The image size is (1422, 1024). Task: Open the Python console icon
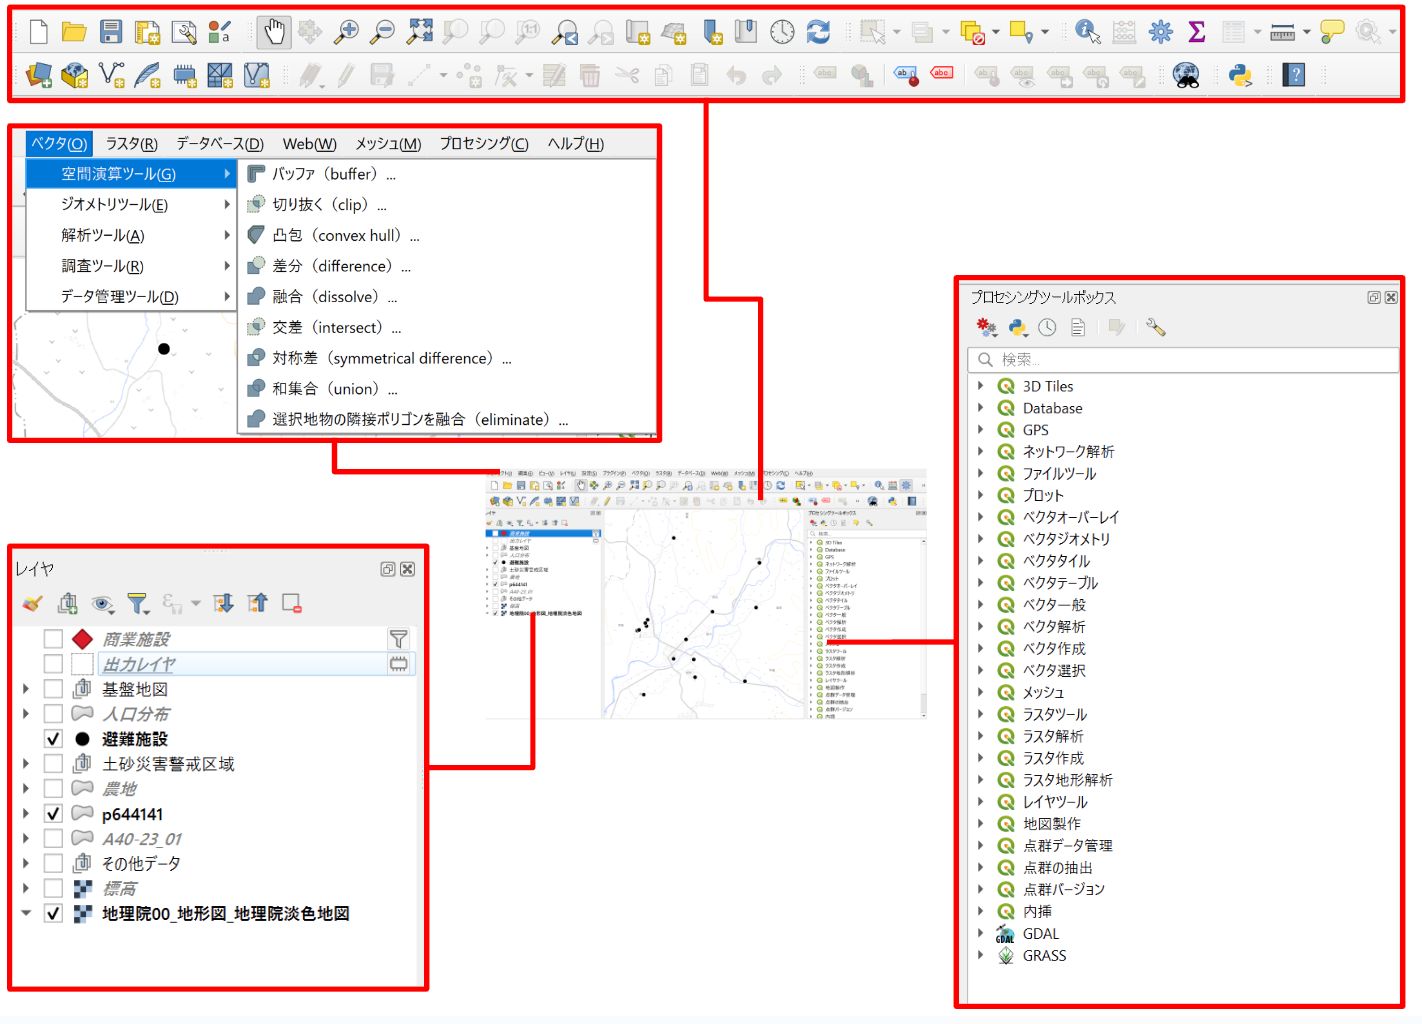pyautogui.click(x=1241, y=75)
